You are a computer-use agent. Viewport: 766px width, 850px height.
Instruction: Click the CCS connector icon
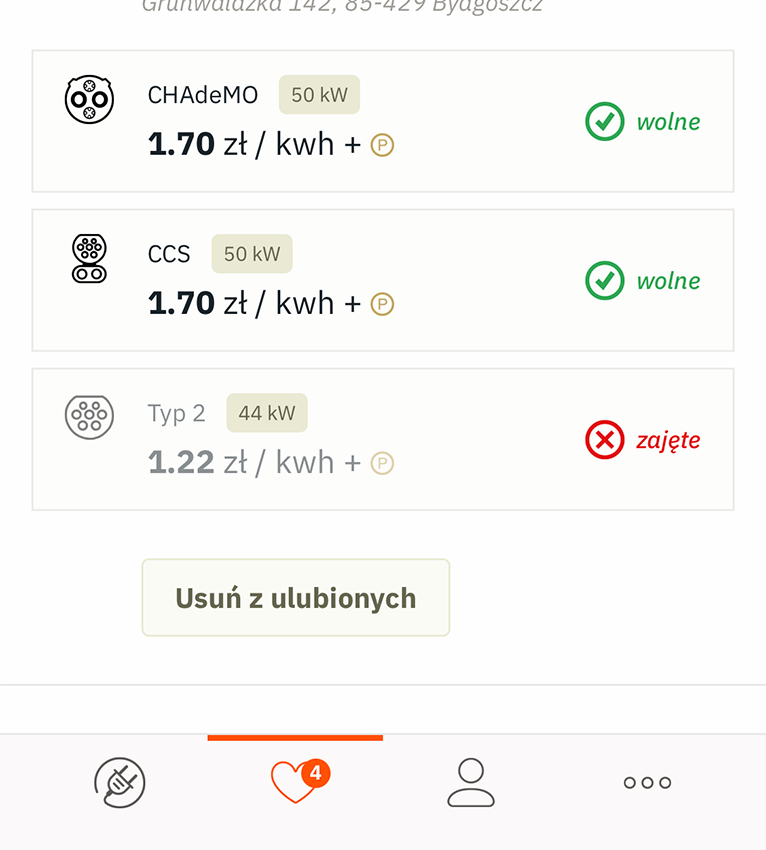click(89, 258)
